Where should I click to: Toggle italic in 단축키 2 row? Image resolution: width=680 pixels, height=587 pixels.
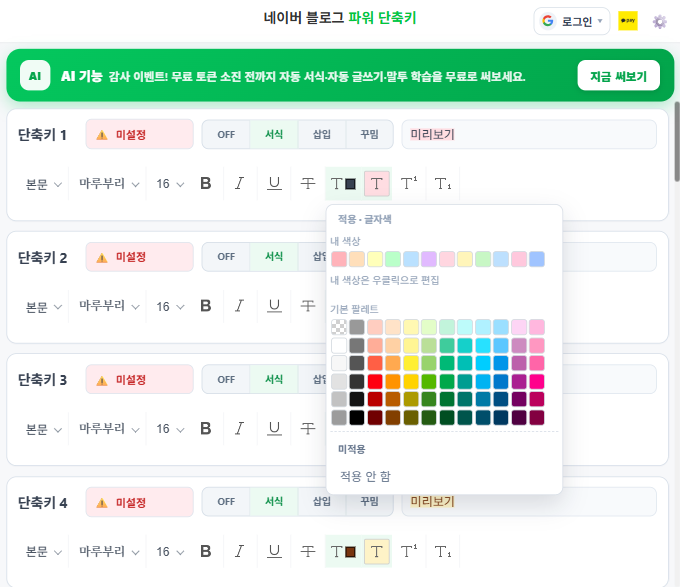[240, 307]
